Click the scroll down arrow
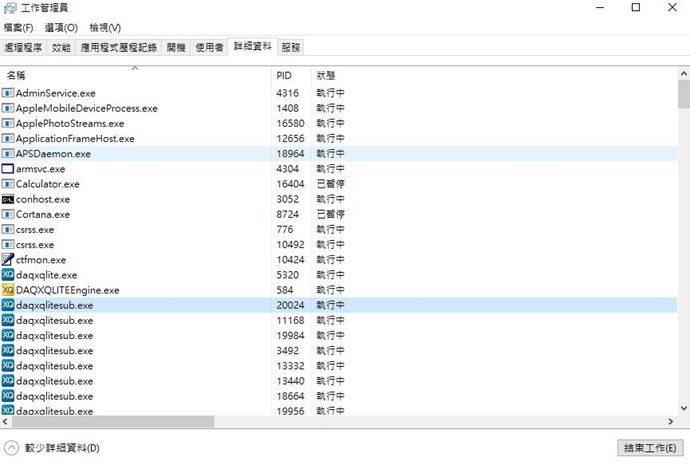Viewport: 690px width, 465px height. [684, 408]
